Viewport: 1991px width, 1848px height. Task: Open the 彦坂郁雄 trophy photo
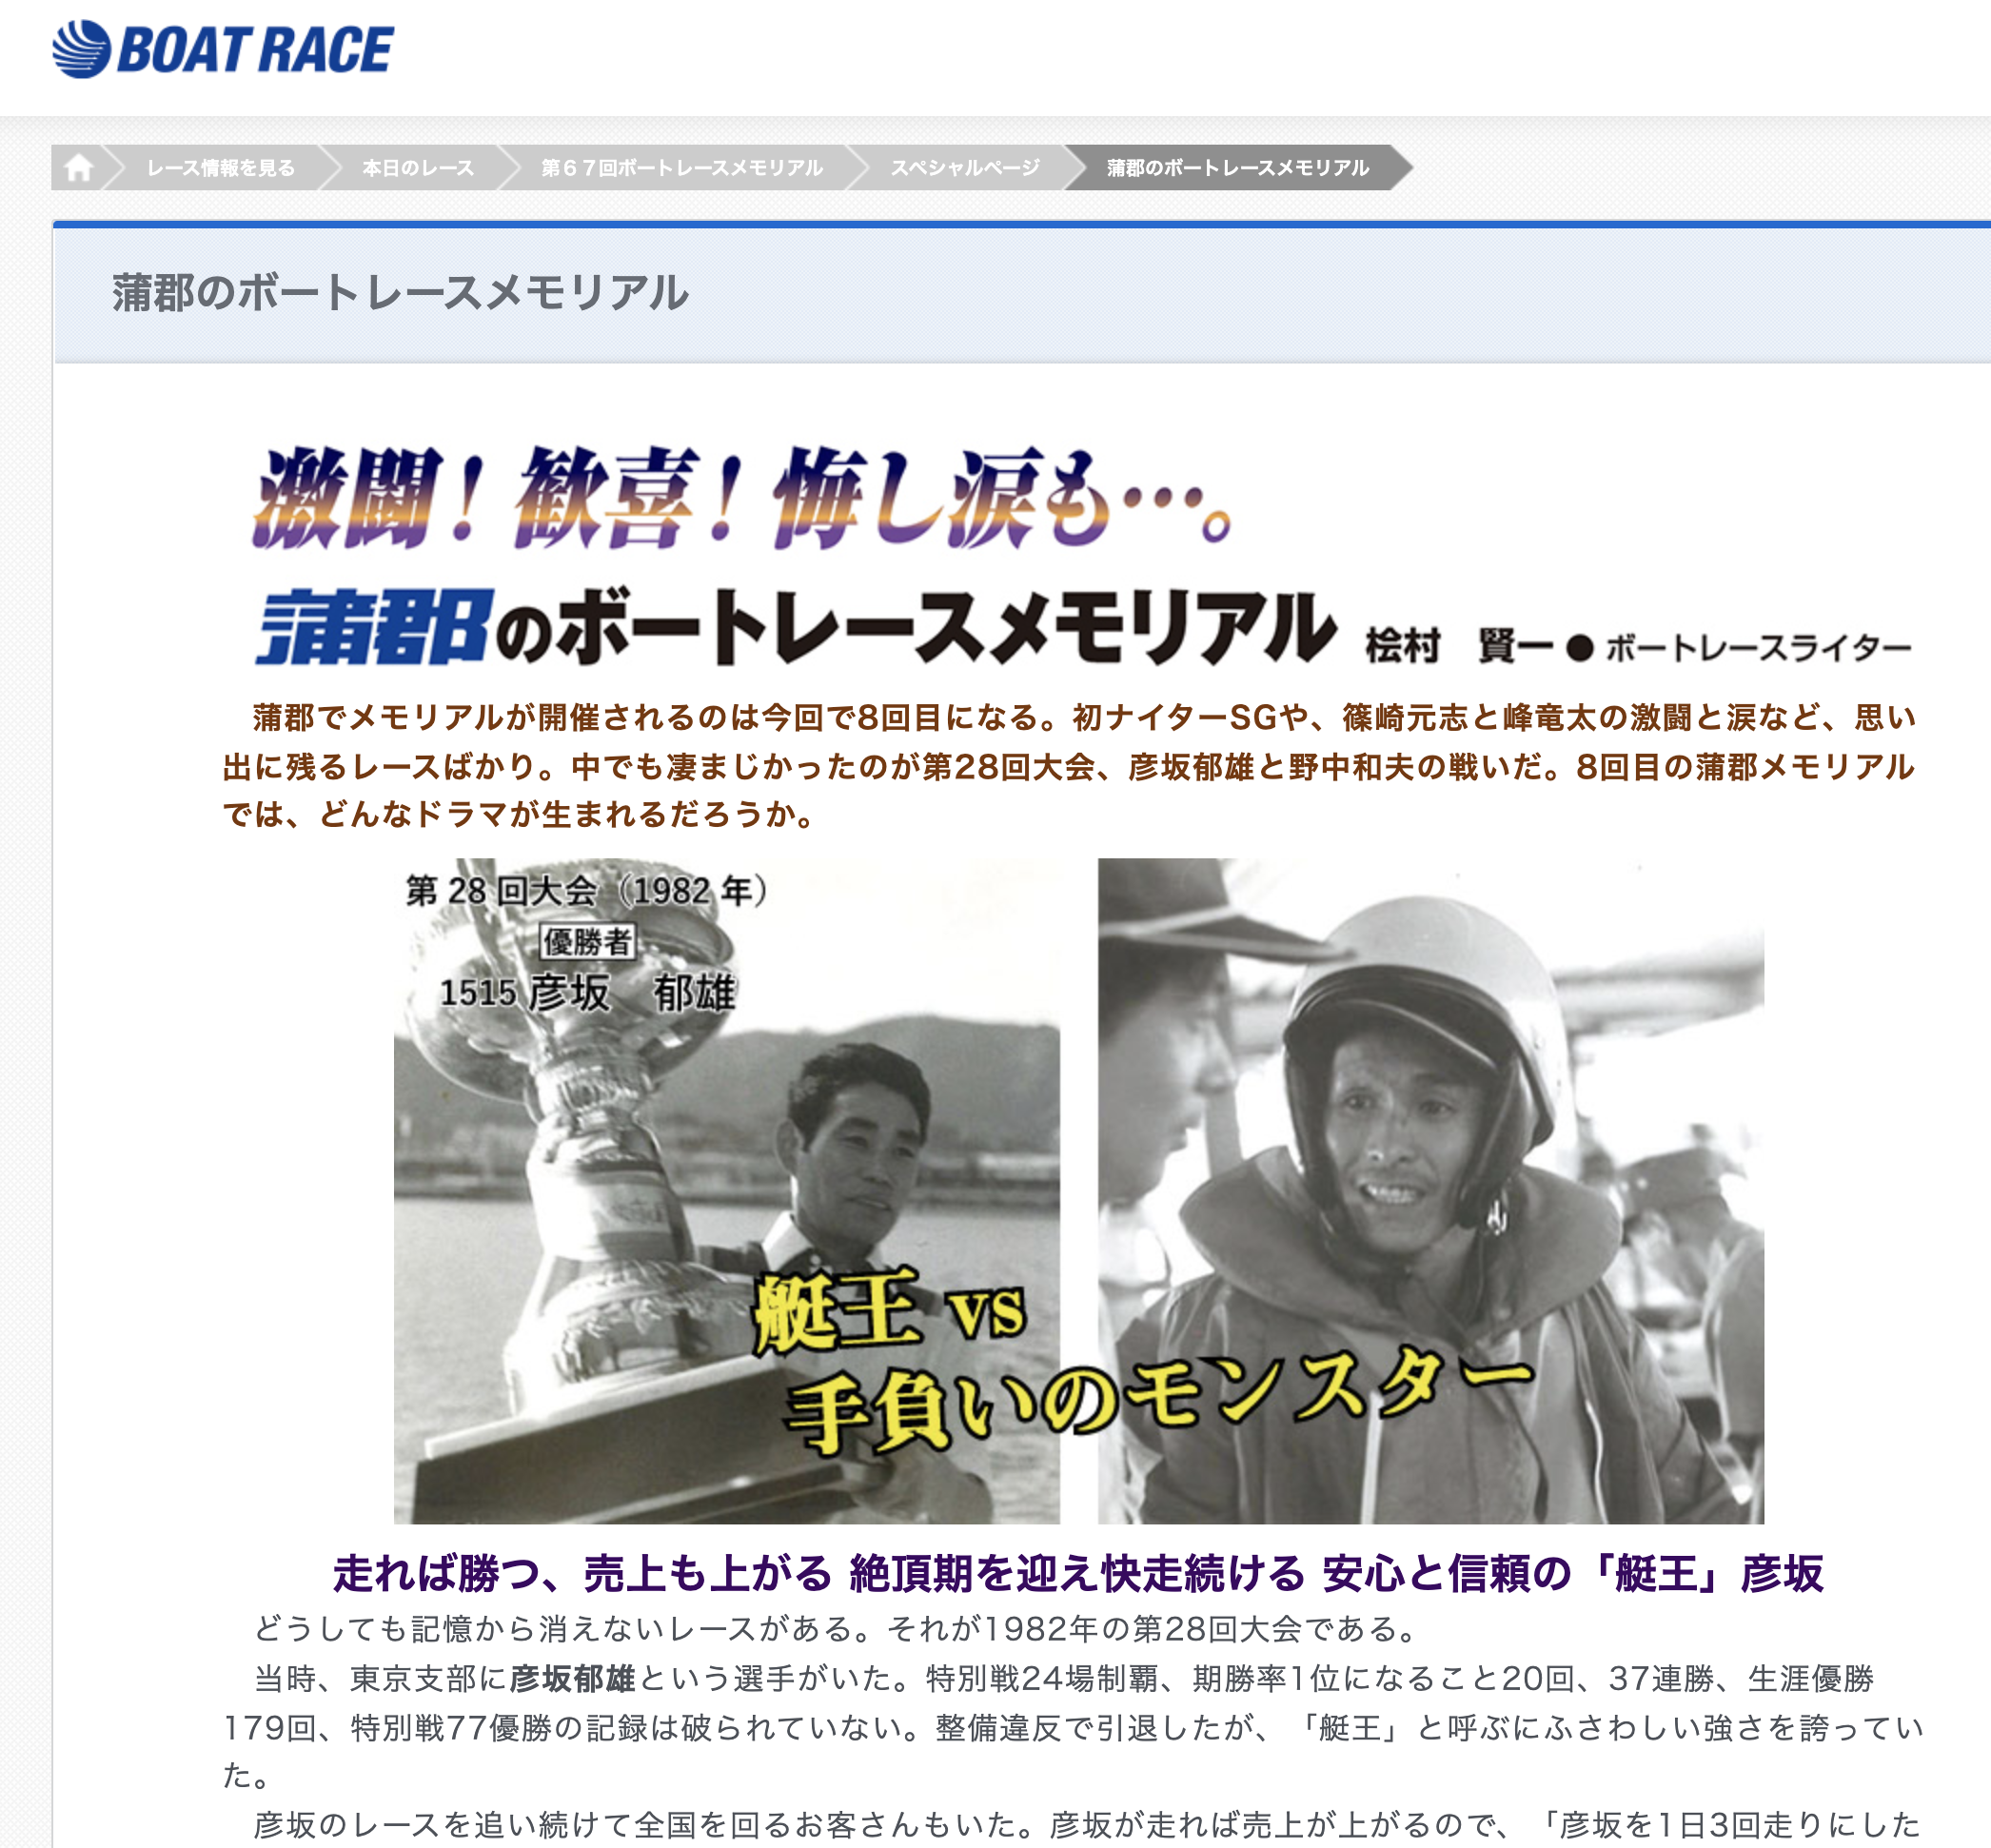pyautogui.click(x=727, y=1190)
